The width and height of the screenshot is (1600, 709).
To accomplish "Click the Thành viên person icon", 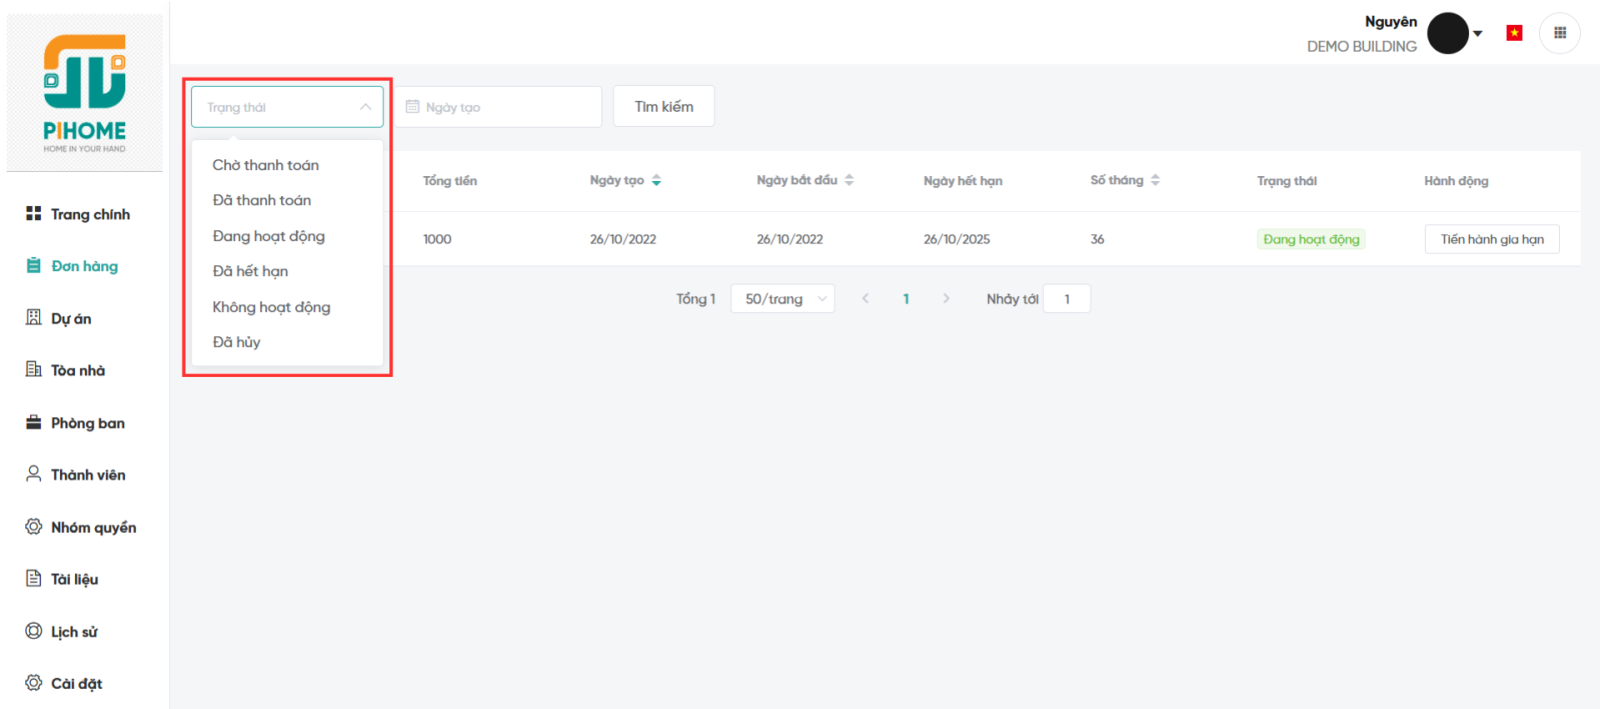I will point(33,474).
